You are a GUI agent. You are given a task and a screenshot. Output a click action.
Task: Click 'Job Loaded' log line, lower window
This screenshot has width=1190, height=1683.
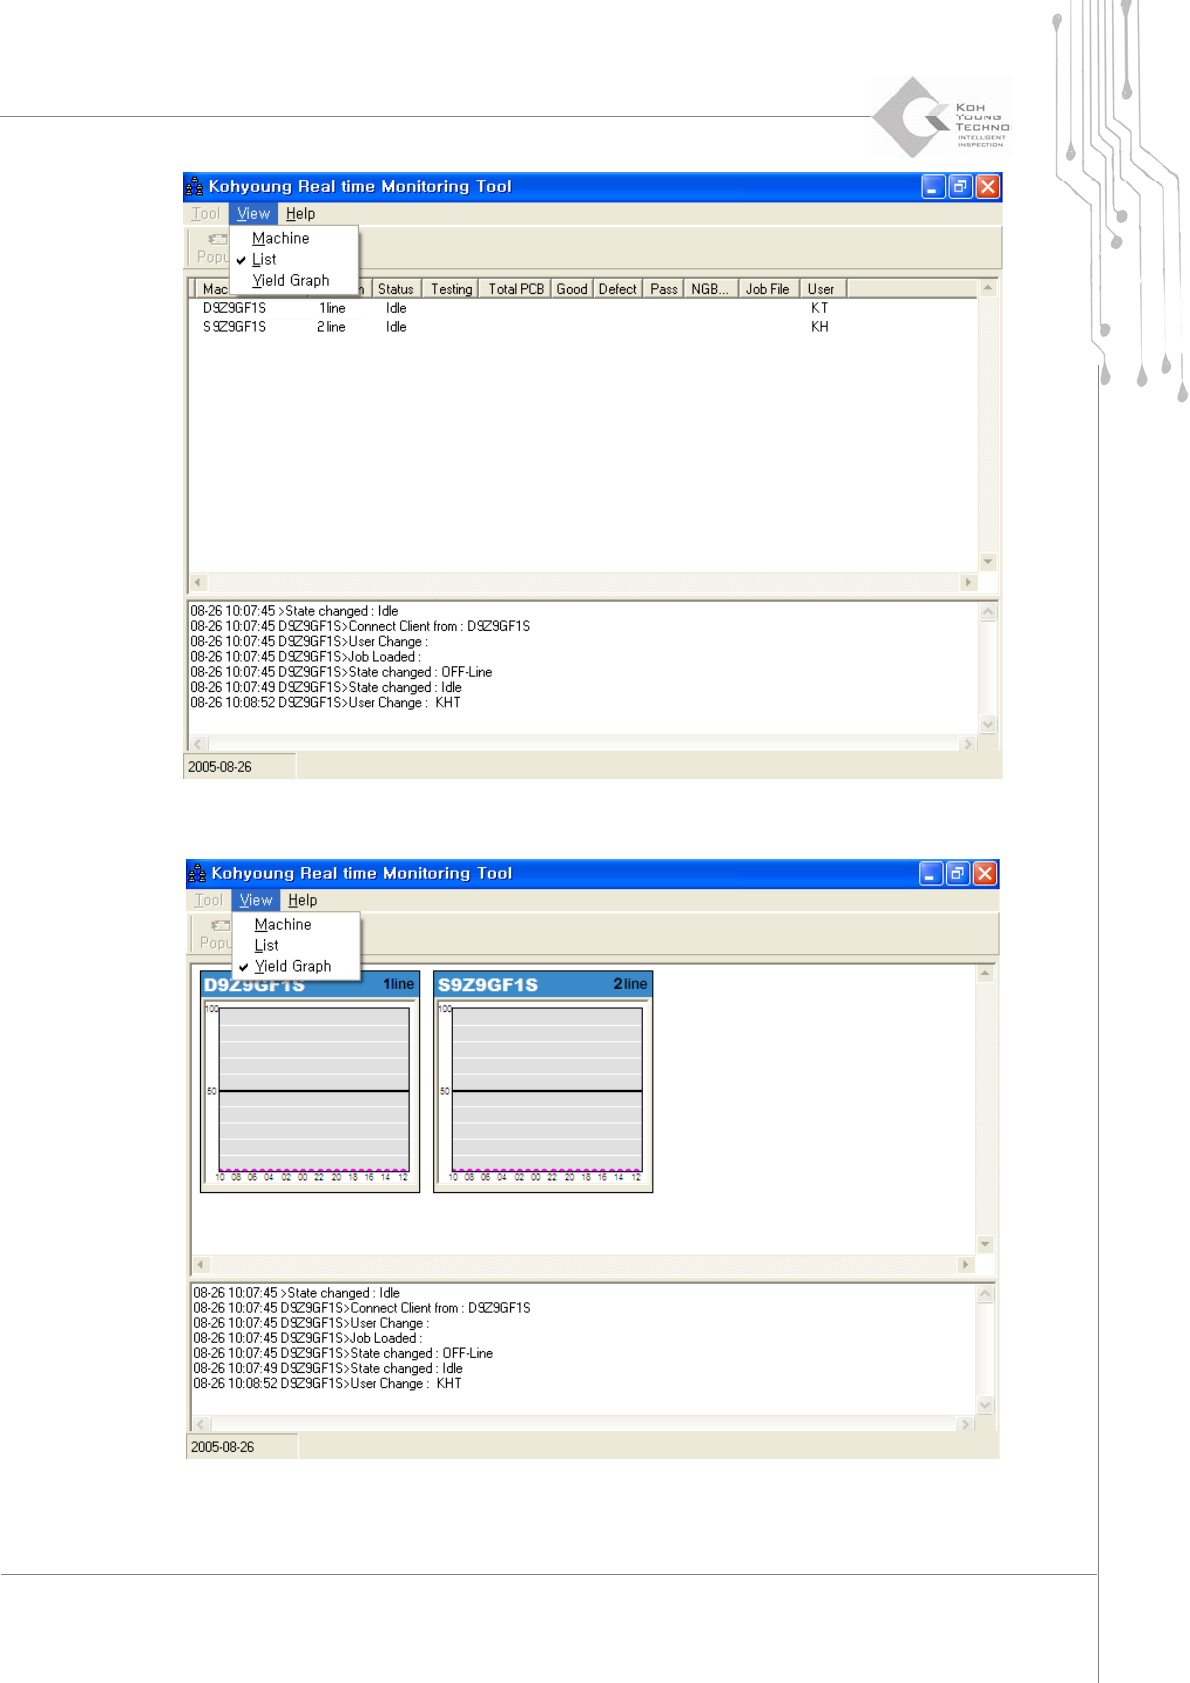(307, 1338)
